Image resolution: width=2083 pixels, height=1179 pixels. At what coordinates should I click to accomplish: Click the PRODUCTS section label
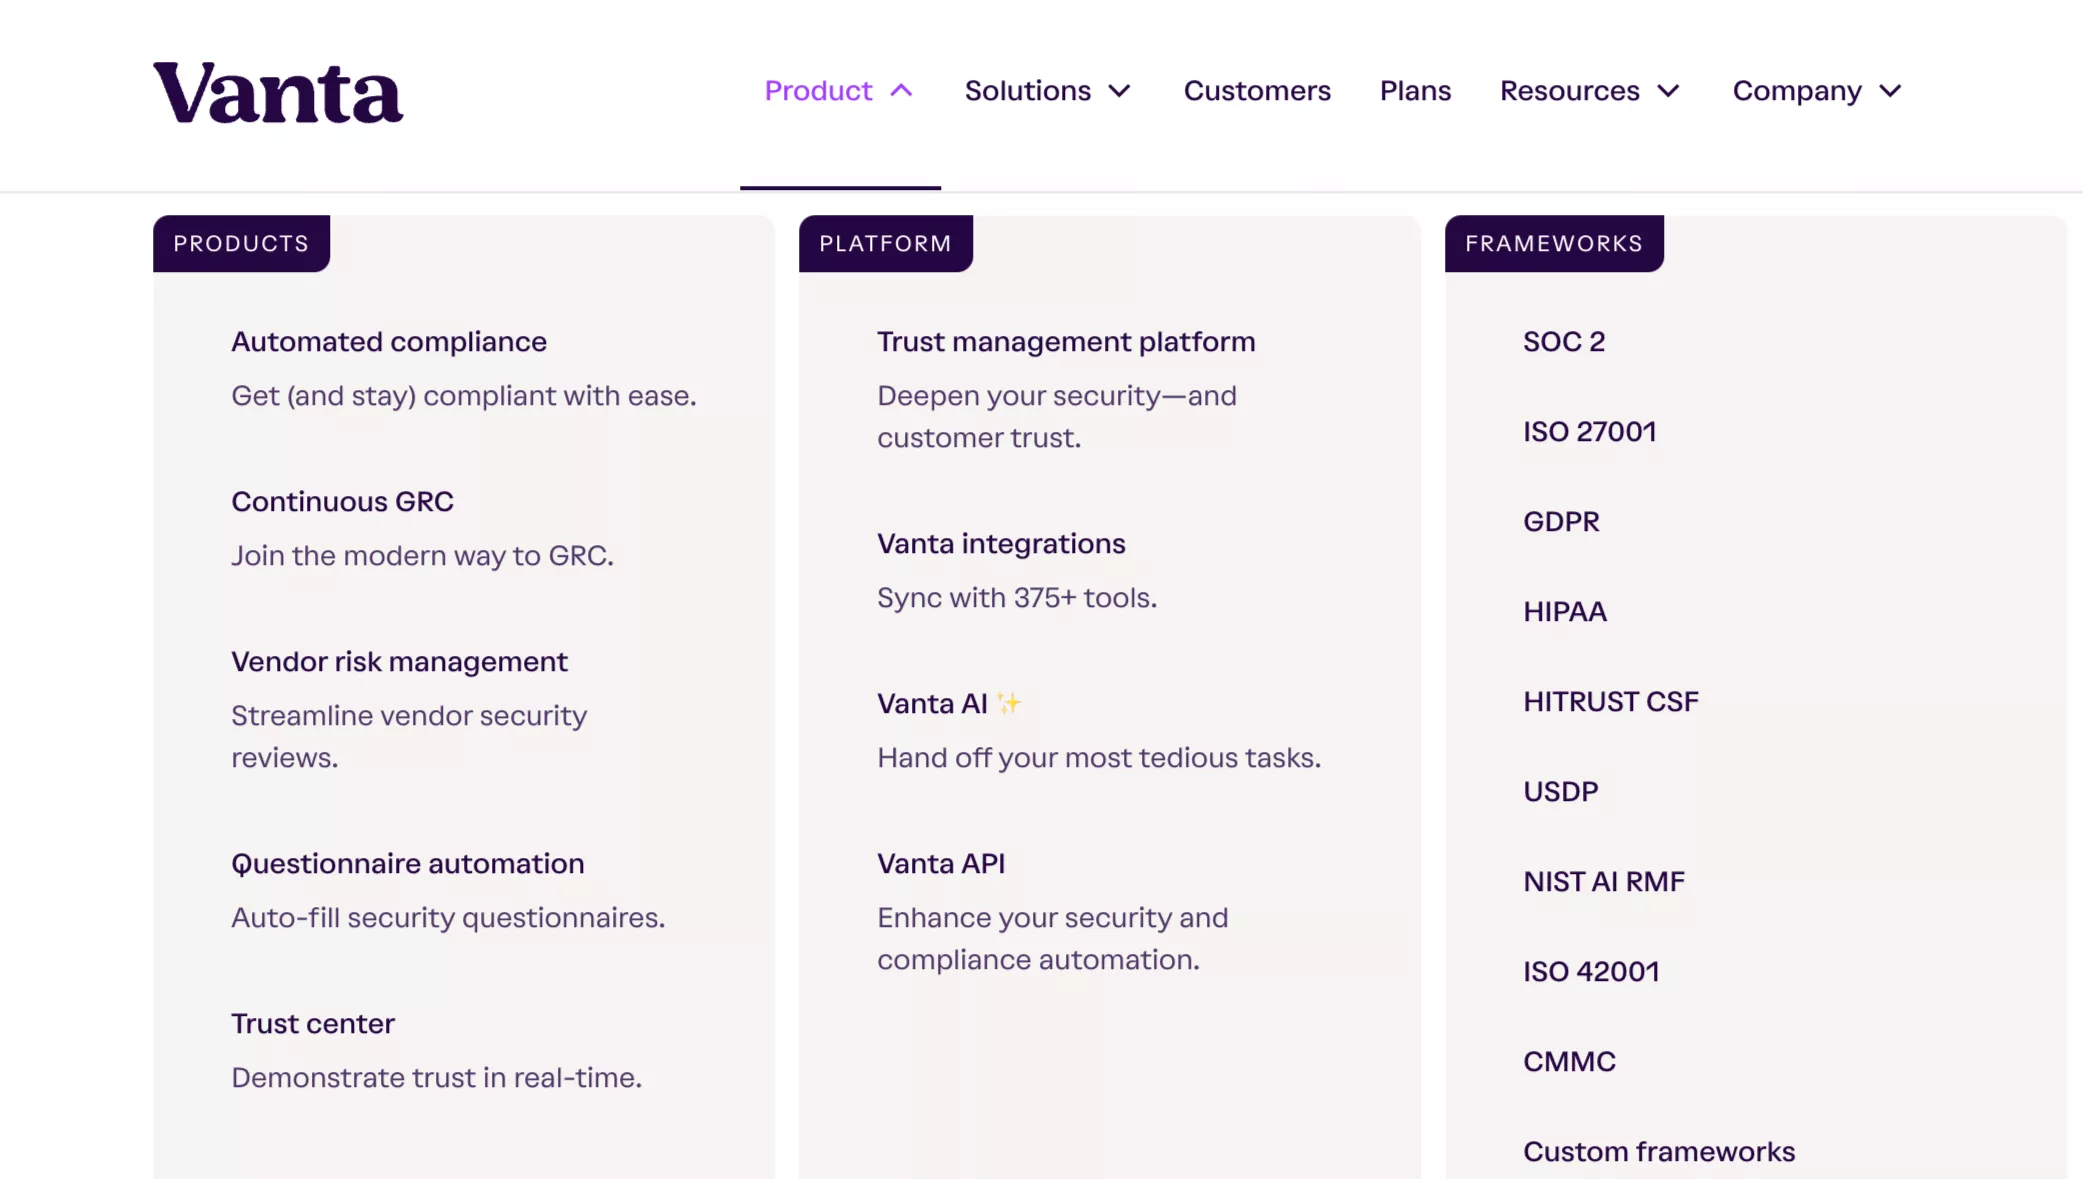[x=241, y=244]
